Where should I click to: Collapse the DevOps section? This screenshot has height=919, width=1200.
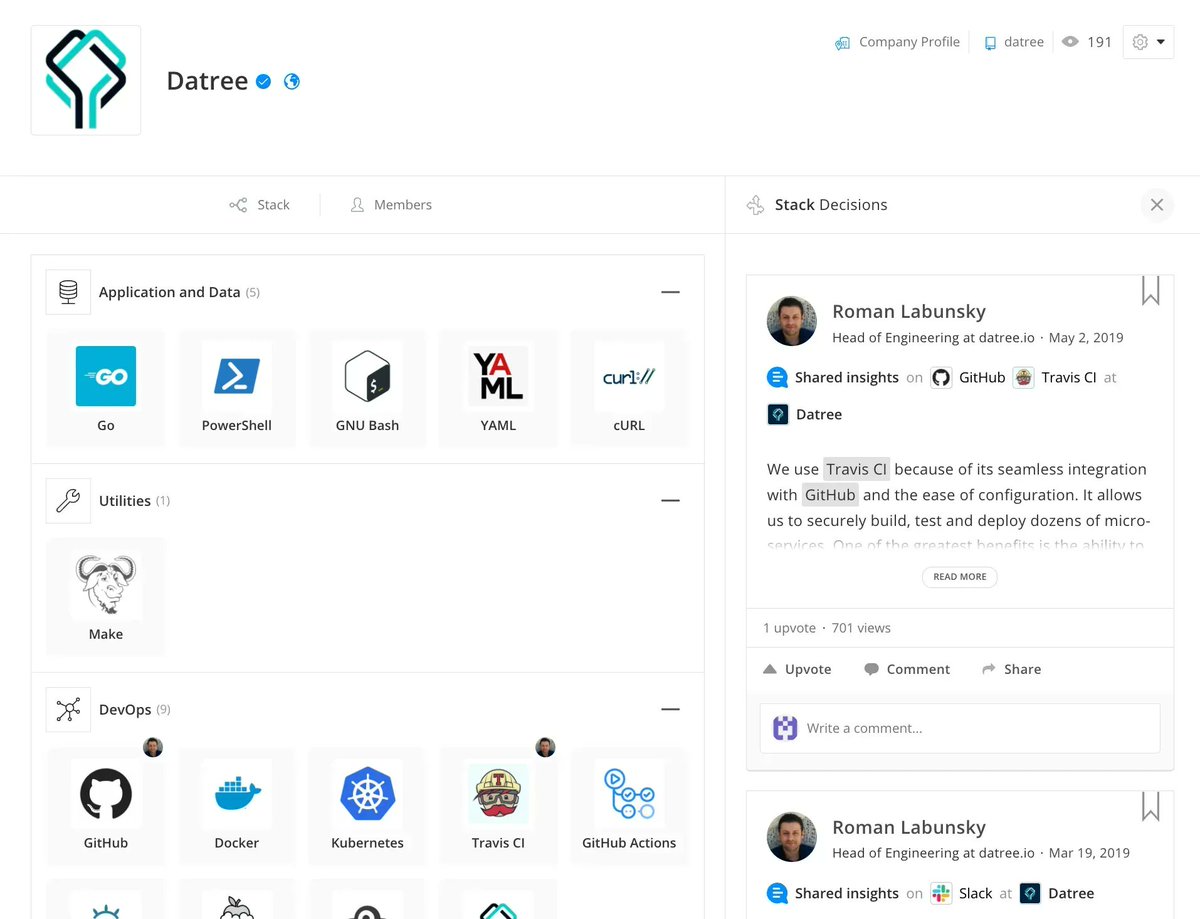click(670, 709)
